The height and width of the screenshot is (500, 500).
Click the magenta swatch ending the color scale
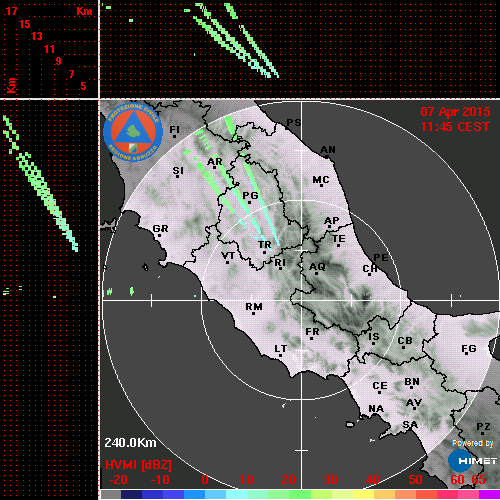tap(489, 494)
